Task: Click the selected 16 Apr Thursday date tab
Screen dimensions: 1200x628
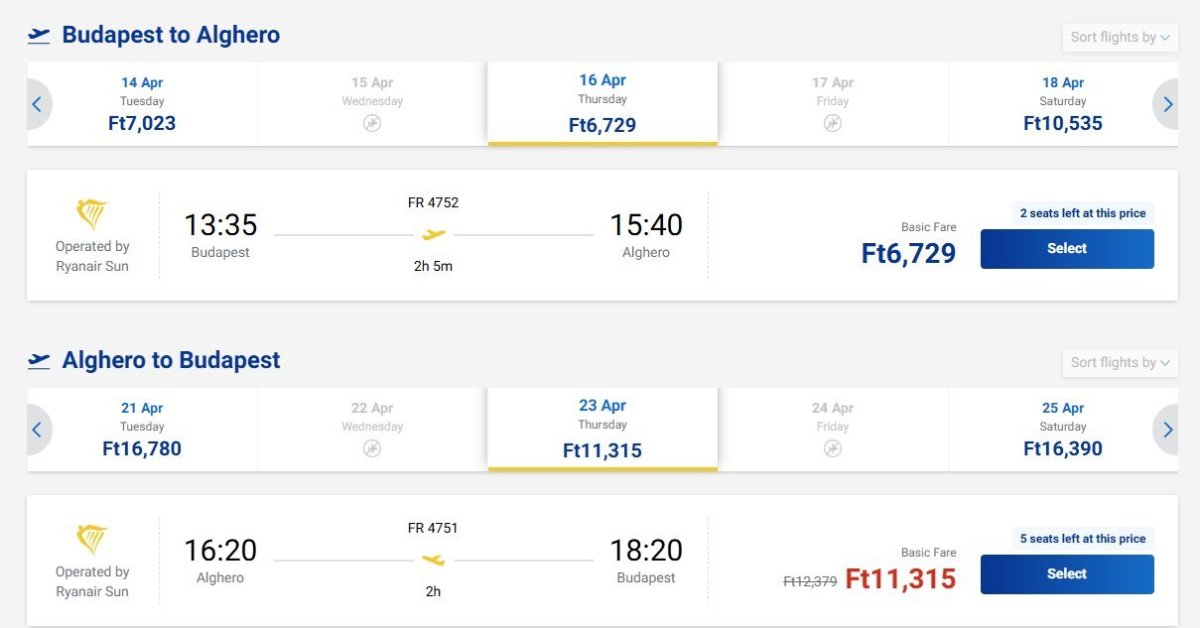Action: point(602,103)
